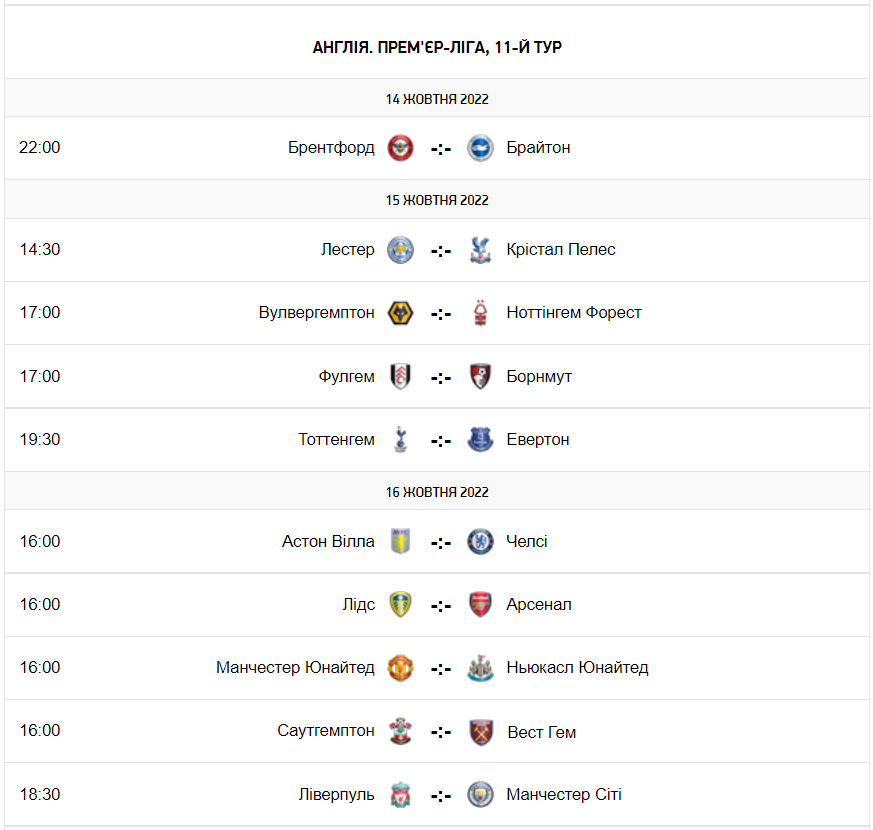Click the Brighton club crest
This screenshot has height=830, width=873.
click(x=481, y=148)
